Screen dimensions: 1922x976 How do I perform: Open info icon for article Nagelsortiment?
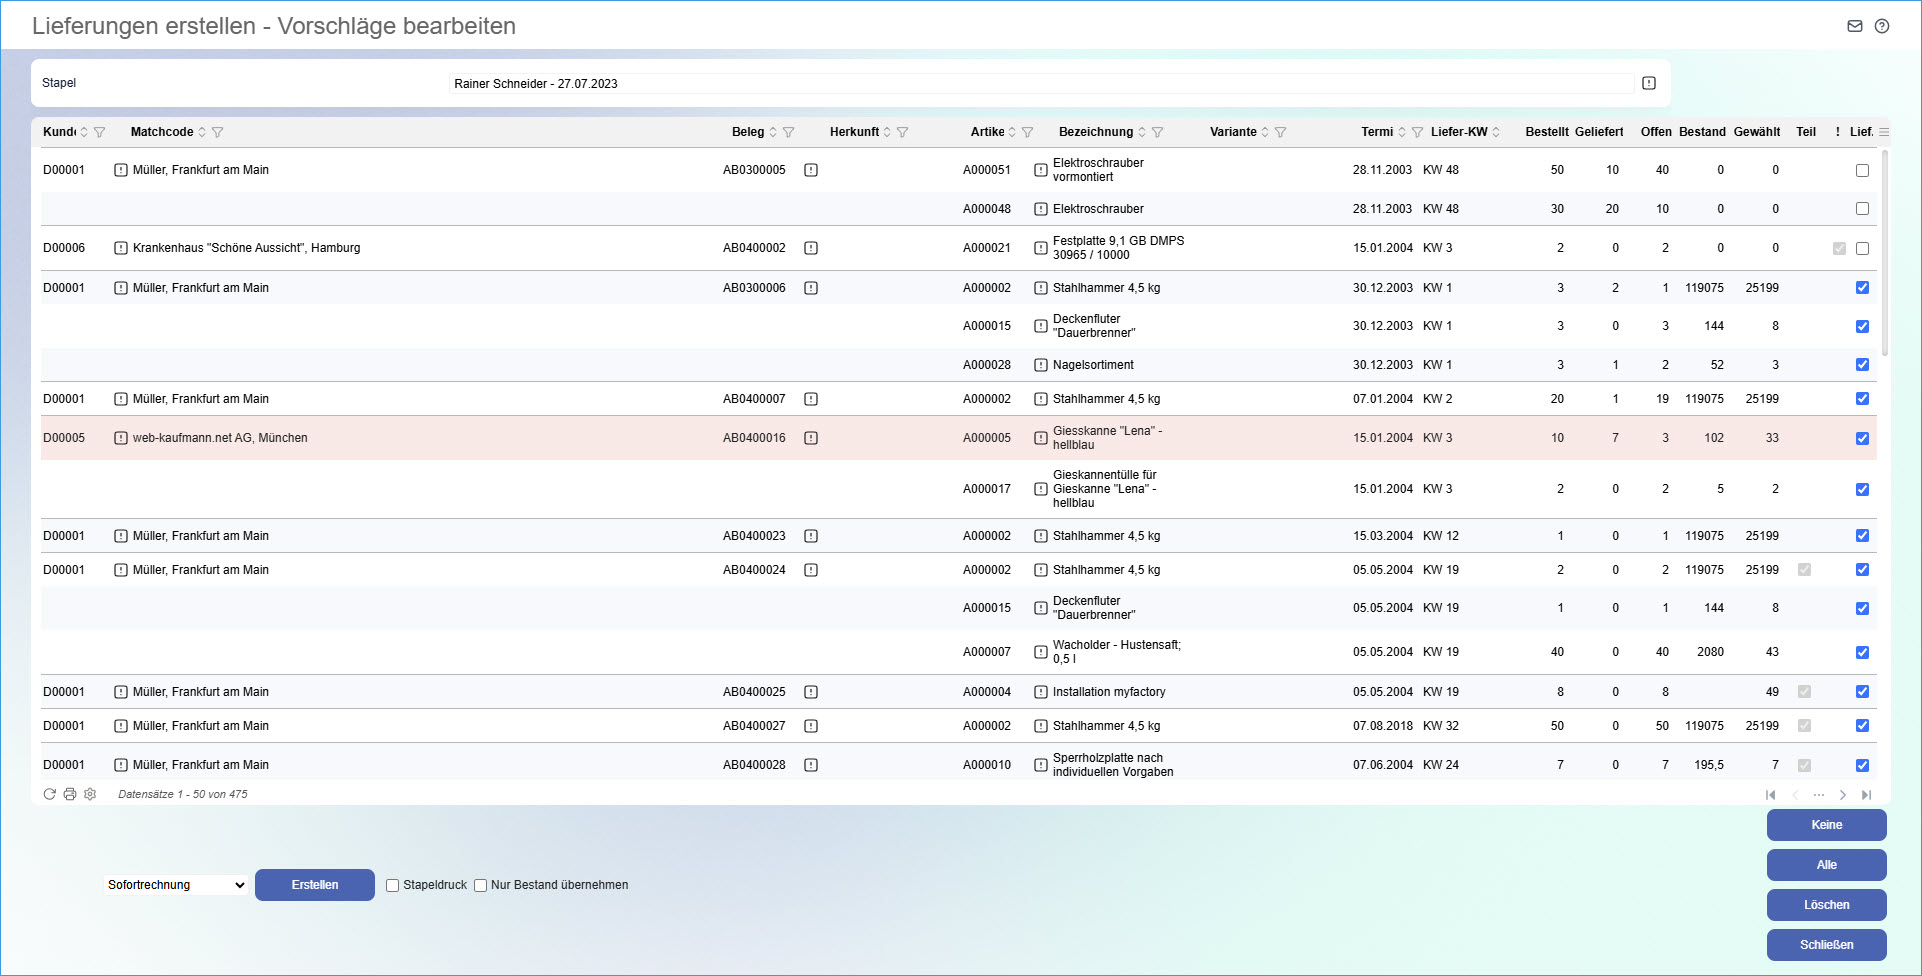1041,365
